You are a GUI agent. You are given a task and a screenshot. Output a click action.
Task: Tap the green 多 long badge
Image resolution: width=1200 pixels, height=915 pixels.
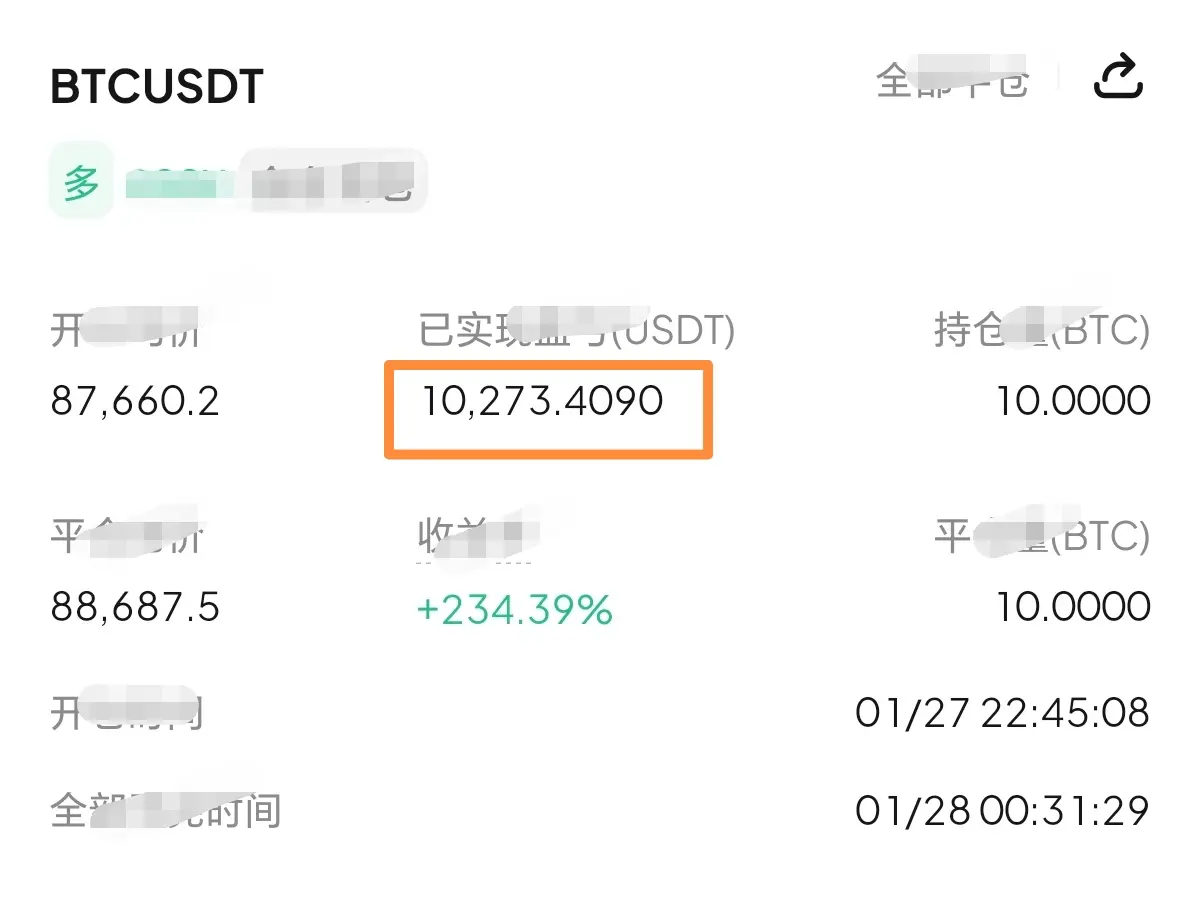80,185
